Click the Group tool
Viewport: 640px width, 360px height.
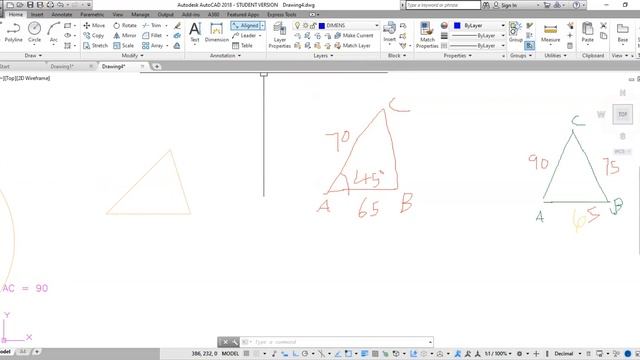click(516, 33)
